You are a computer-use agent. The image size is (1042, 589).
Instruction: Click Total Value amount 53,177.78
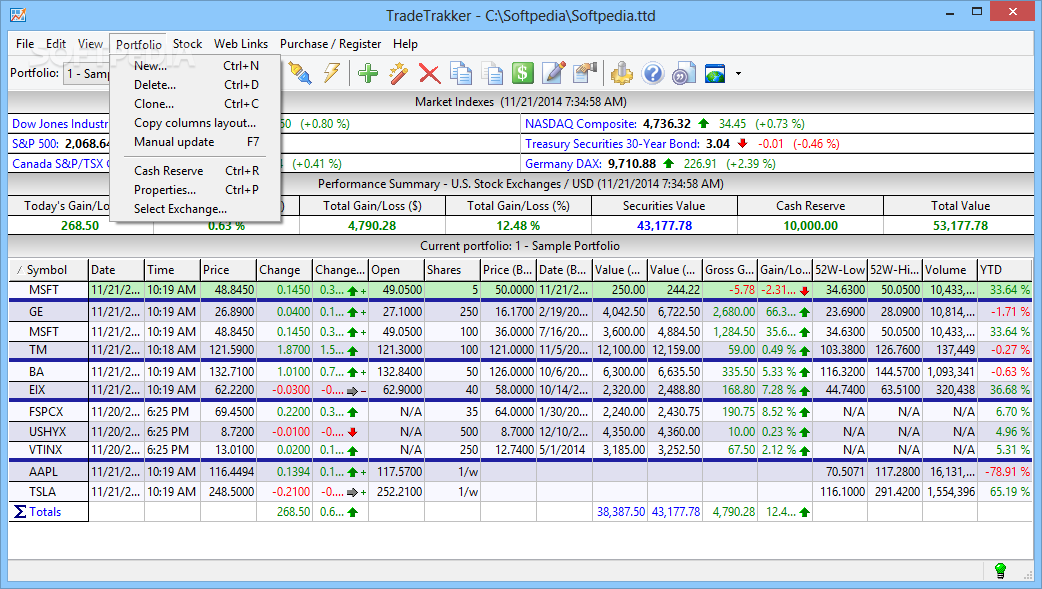(x=960, y=225)
